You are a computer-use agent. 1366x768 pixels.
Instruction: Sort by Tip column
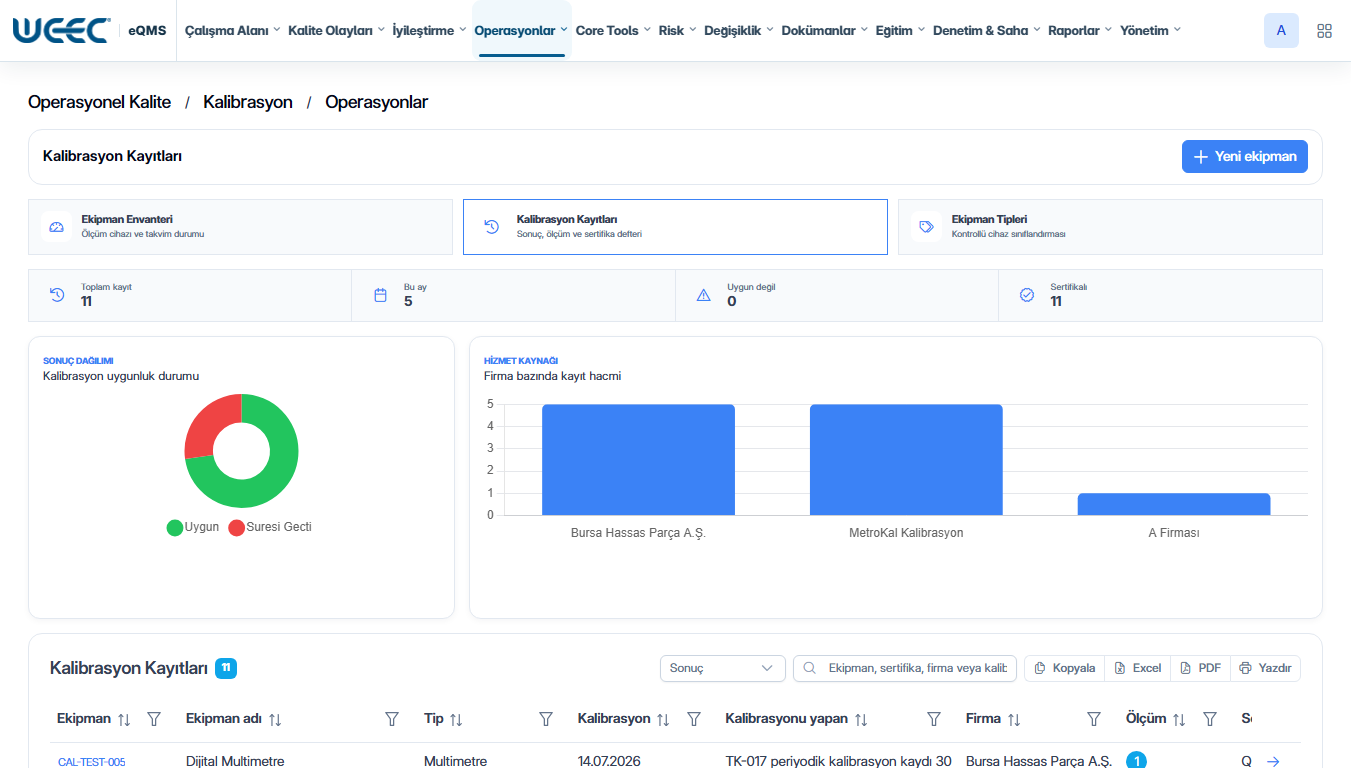456,719
